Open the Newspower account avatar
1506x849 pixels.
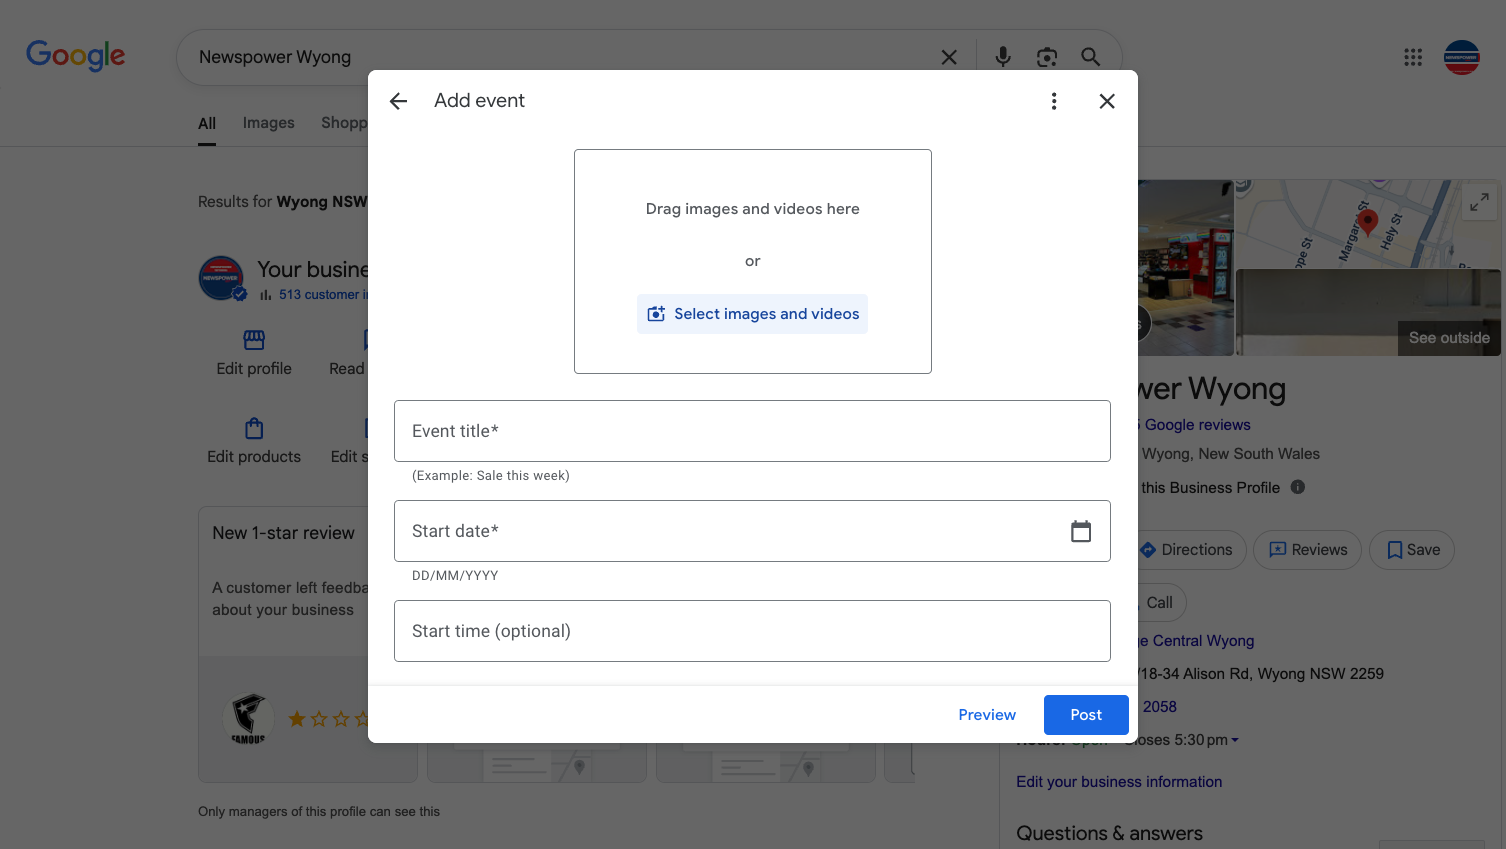1462,58
